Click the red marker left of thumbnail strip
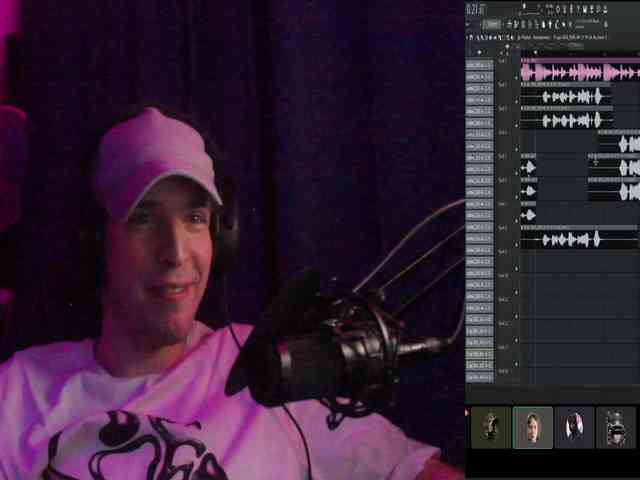Screen dimensions: 640x480 pyautogui.click(x=467, y=412)
